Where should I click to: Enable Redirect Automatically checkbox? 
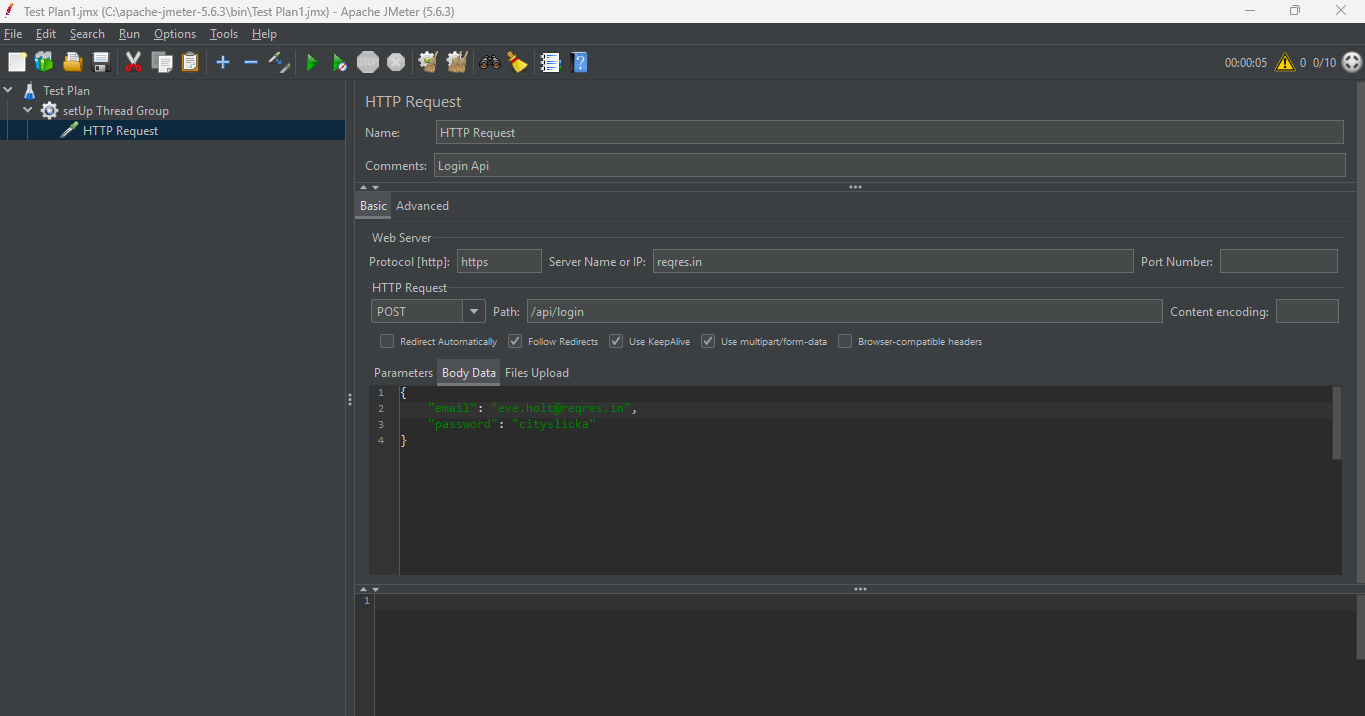(x=387, y=341)
